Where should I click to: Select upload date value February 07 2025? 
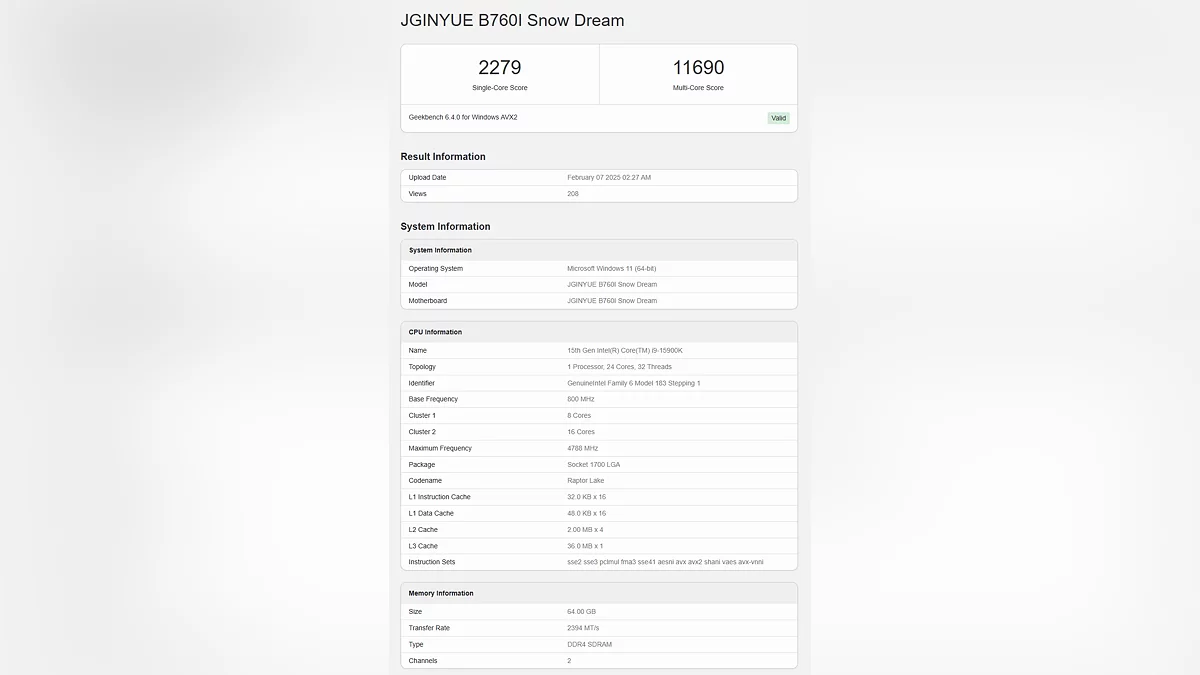[x=609, y=177]
